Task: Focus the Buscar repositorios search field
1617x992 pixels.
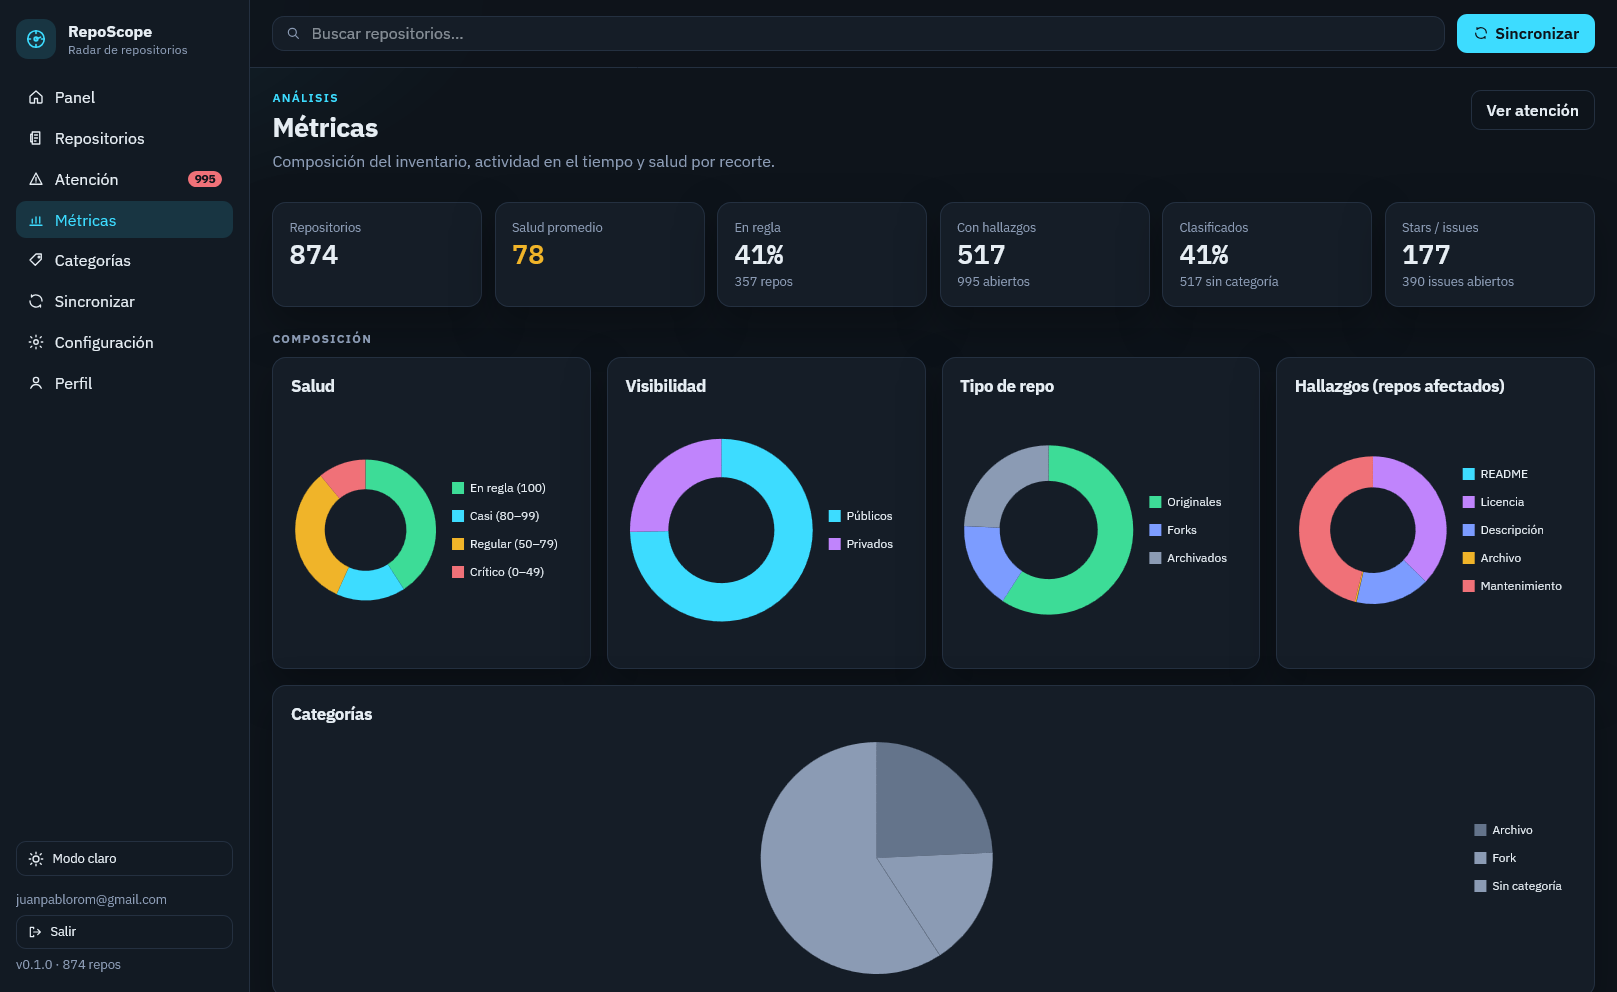Action: tap(858, 34)
